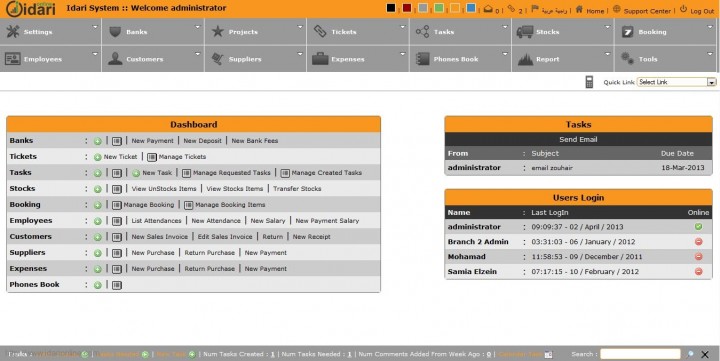Click the Support Center globe icon
This screenshot has height=361, width=720.
point(617,9)
